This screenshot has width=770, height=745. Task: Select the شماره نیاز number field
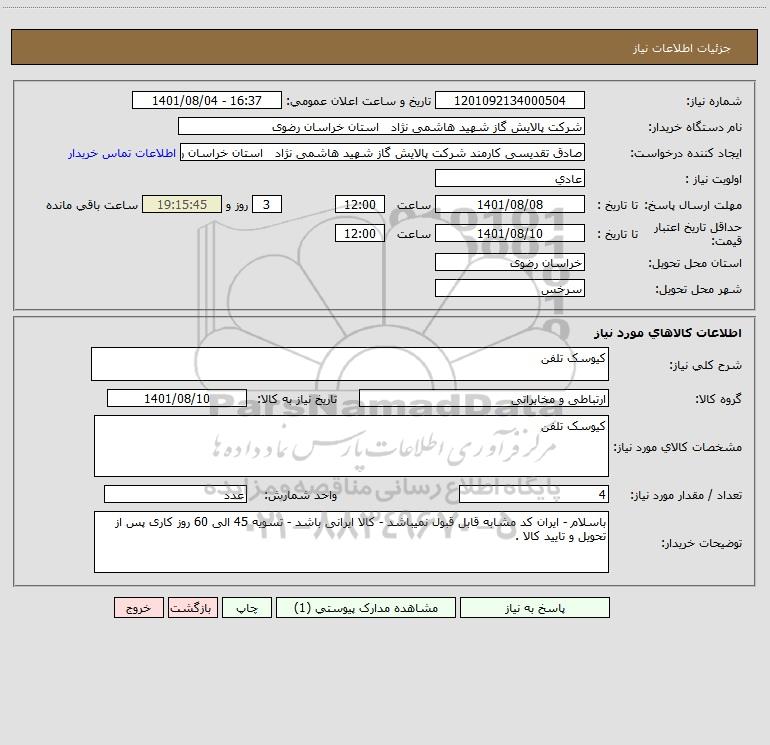510,100
